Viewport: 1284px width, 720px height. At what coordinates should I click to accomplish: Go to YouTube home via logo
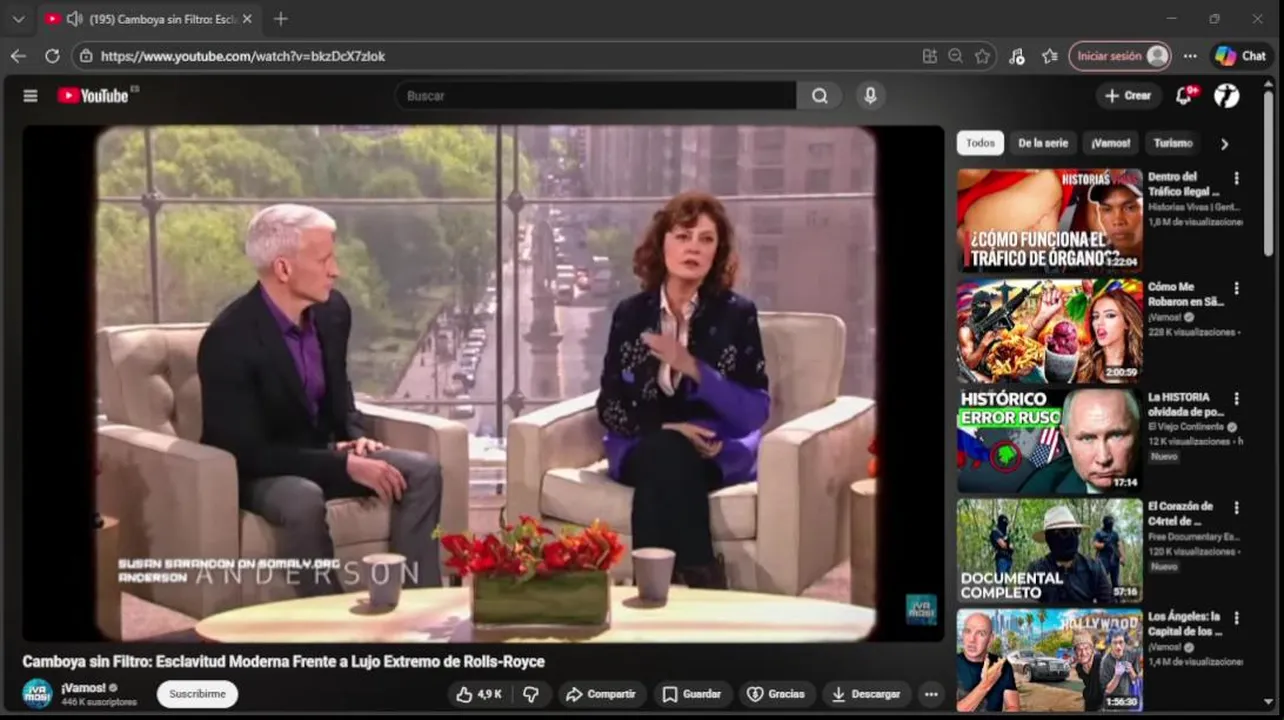(93, 96)
